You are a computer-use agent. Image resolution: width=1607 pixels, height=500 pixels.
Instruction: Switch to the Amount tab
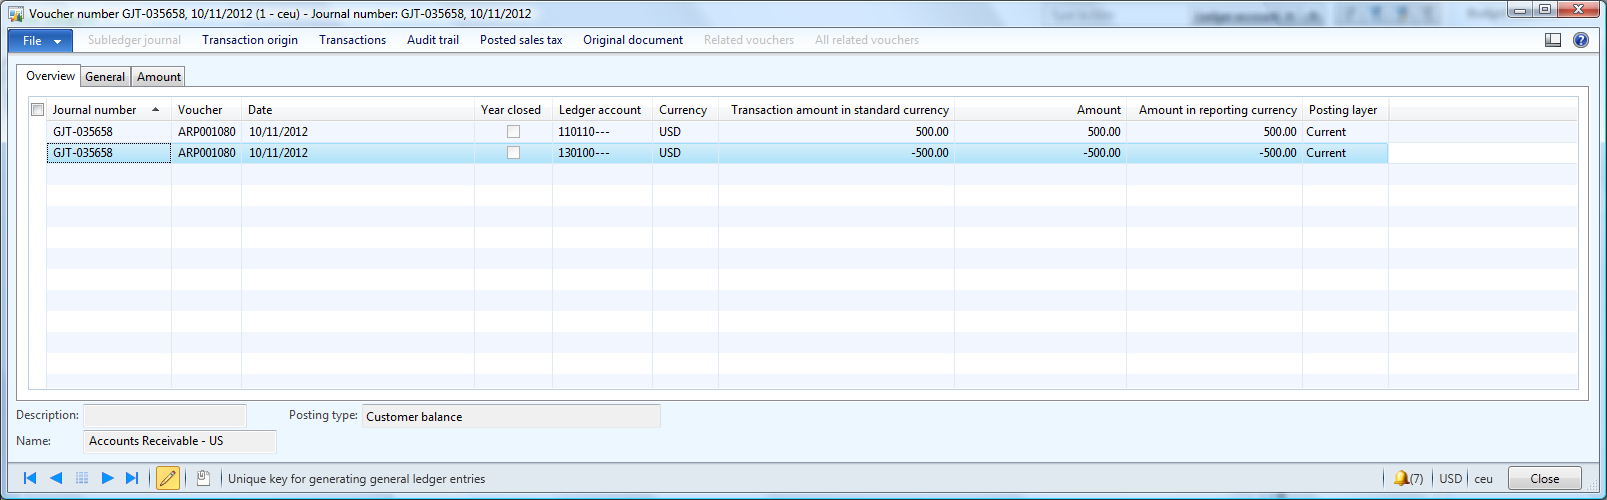point(159,77)
